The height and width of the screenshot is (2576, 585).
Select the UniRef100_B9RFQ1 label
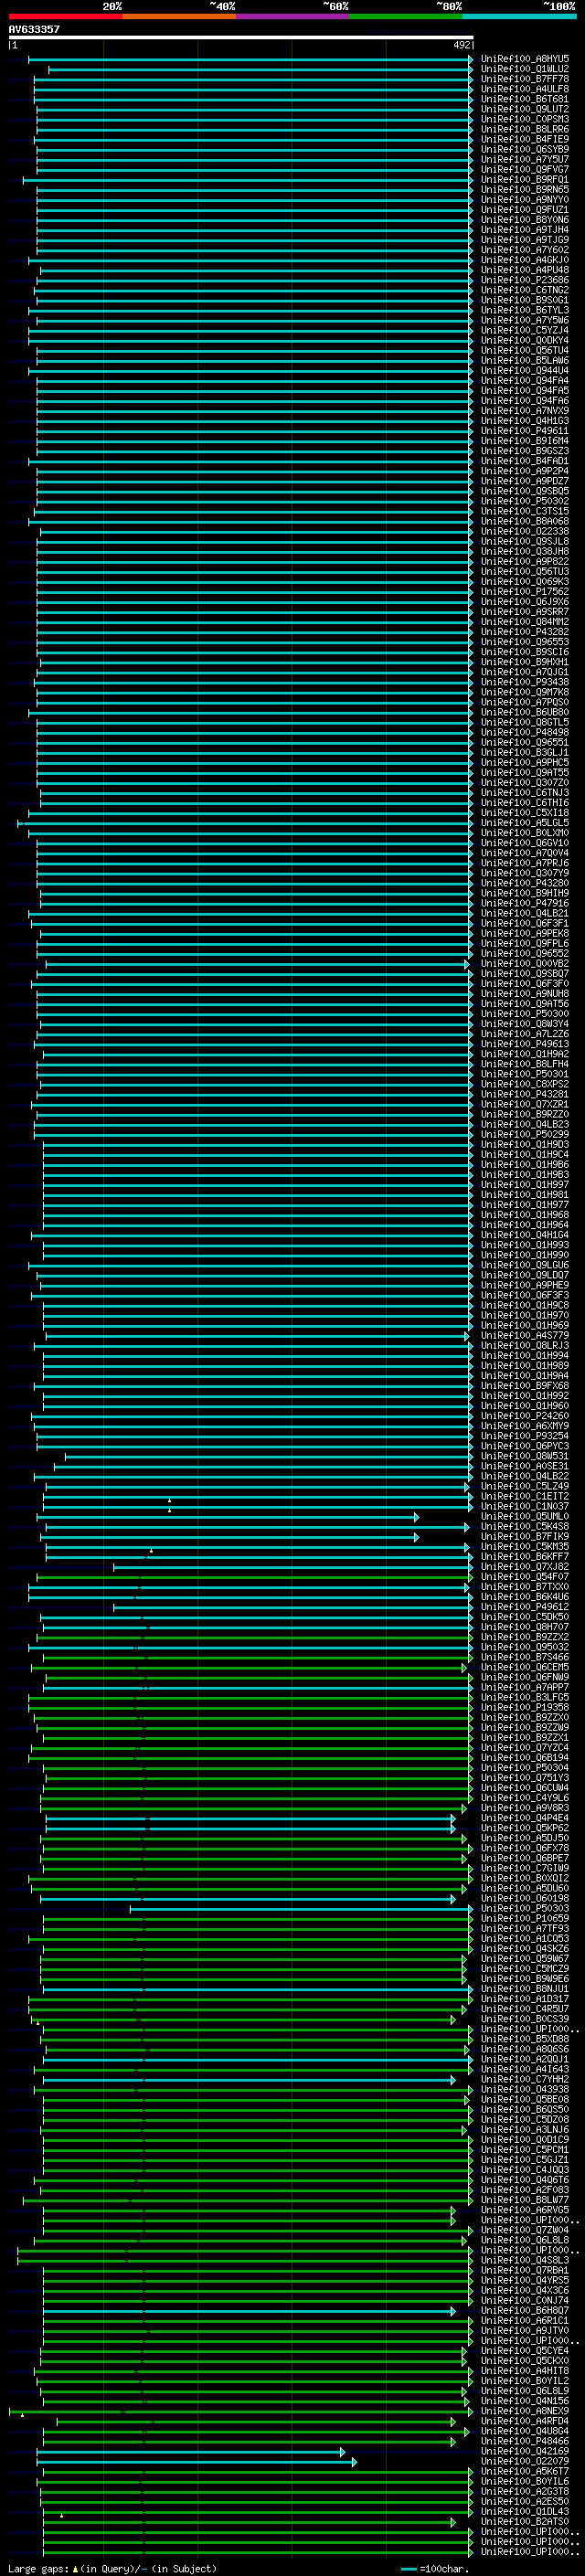pyautogui.click(x=525, y=179)
